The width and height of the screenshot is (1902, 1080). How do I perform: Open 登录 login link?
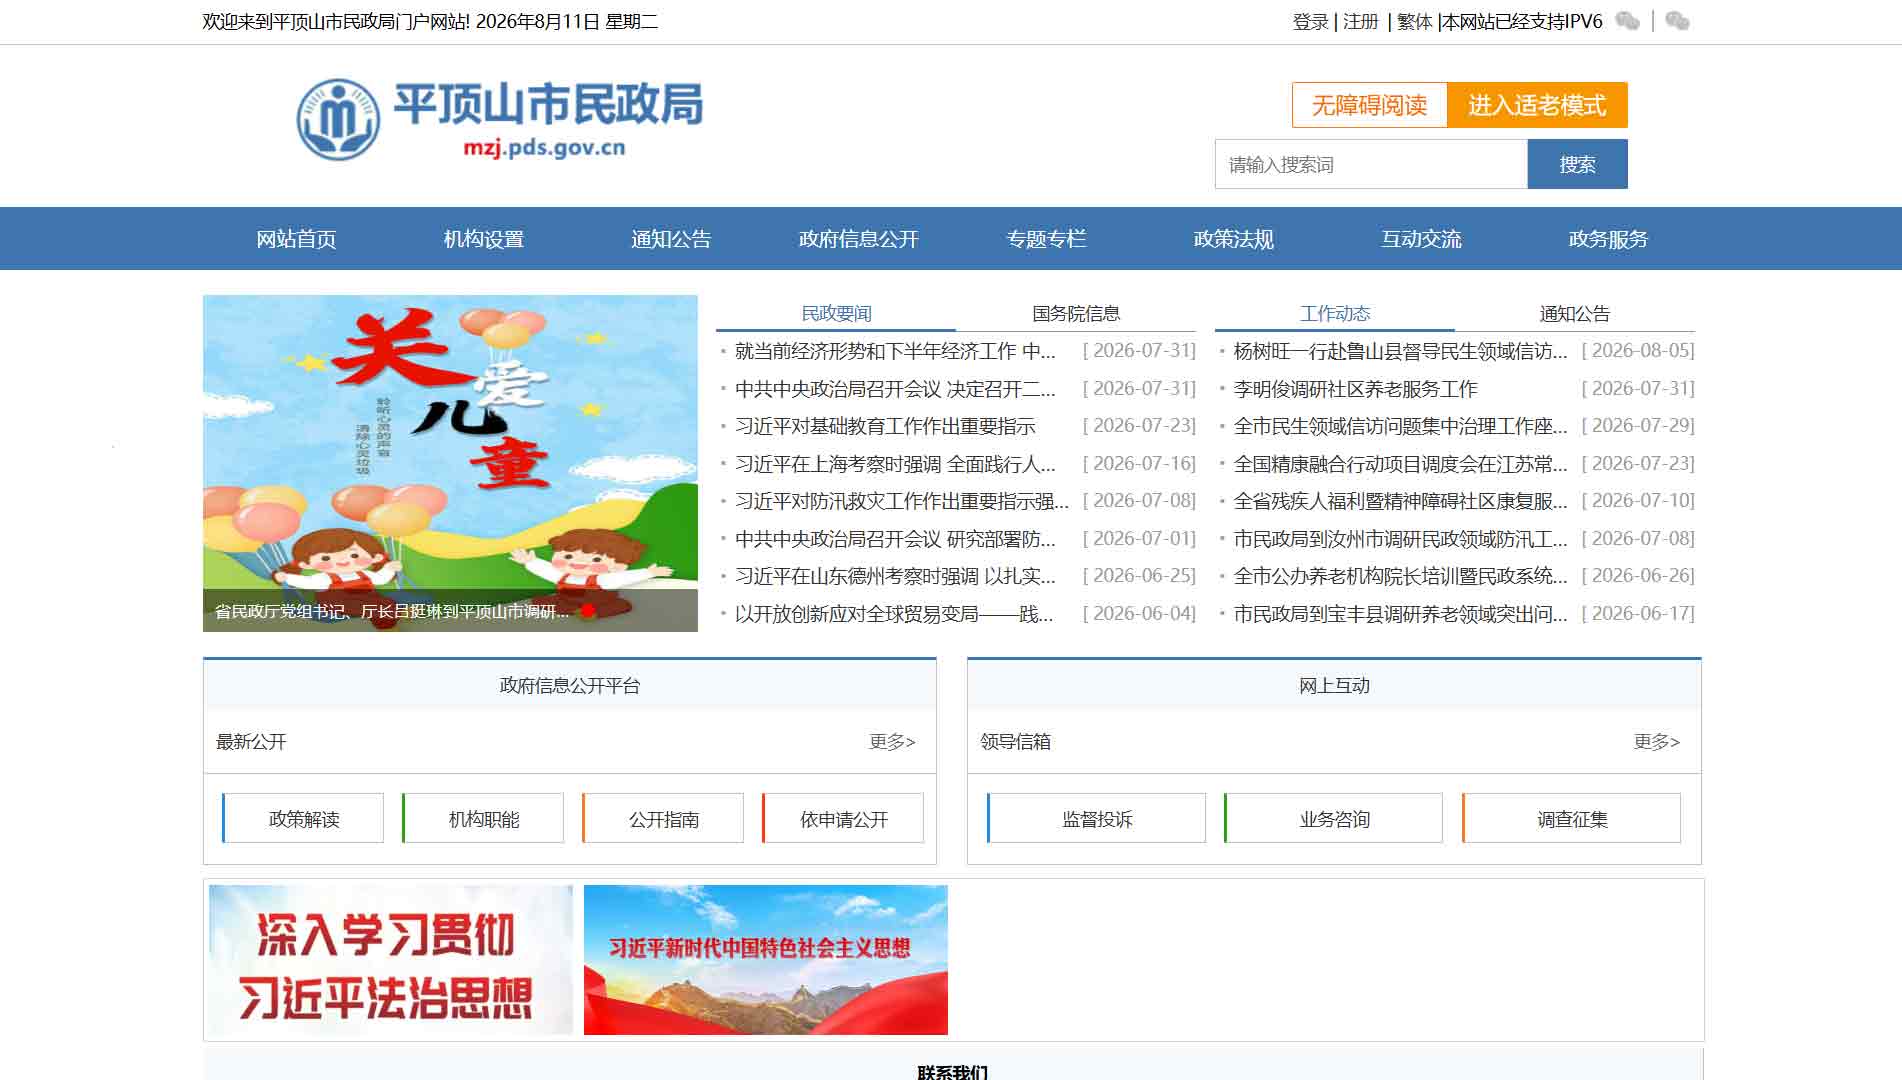coord(1310,22)
